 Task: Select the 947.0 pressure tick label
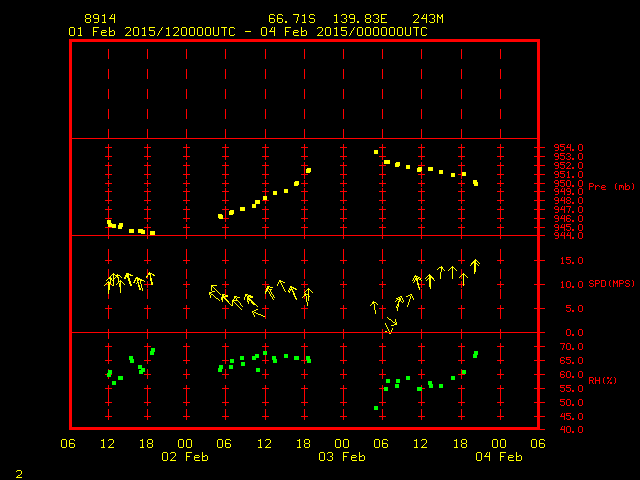pyautogui.click(x=568, y=209)
